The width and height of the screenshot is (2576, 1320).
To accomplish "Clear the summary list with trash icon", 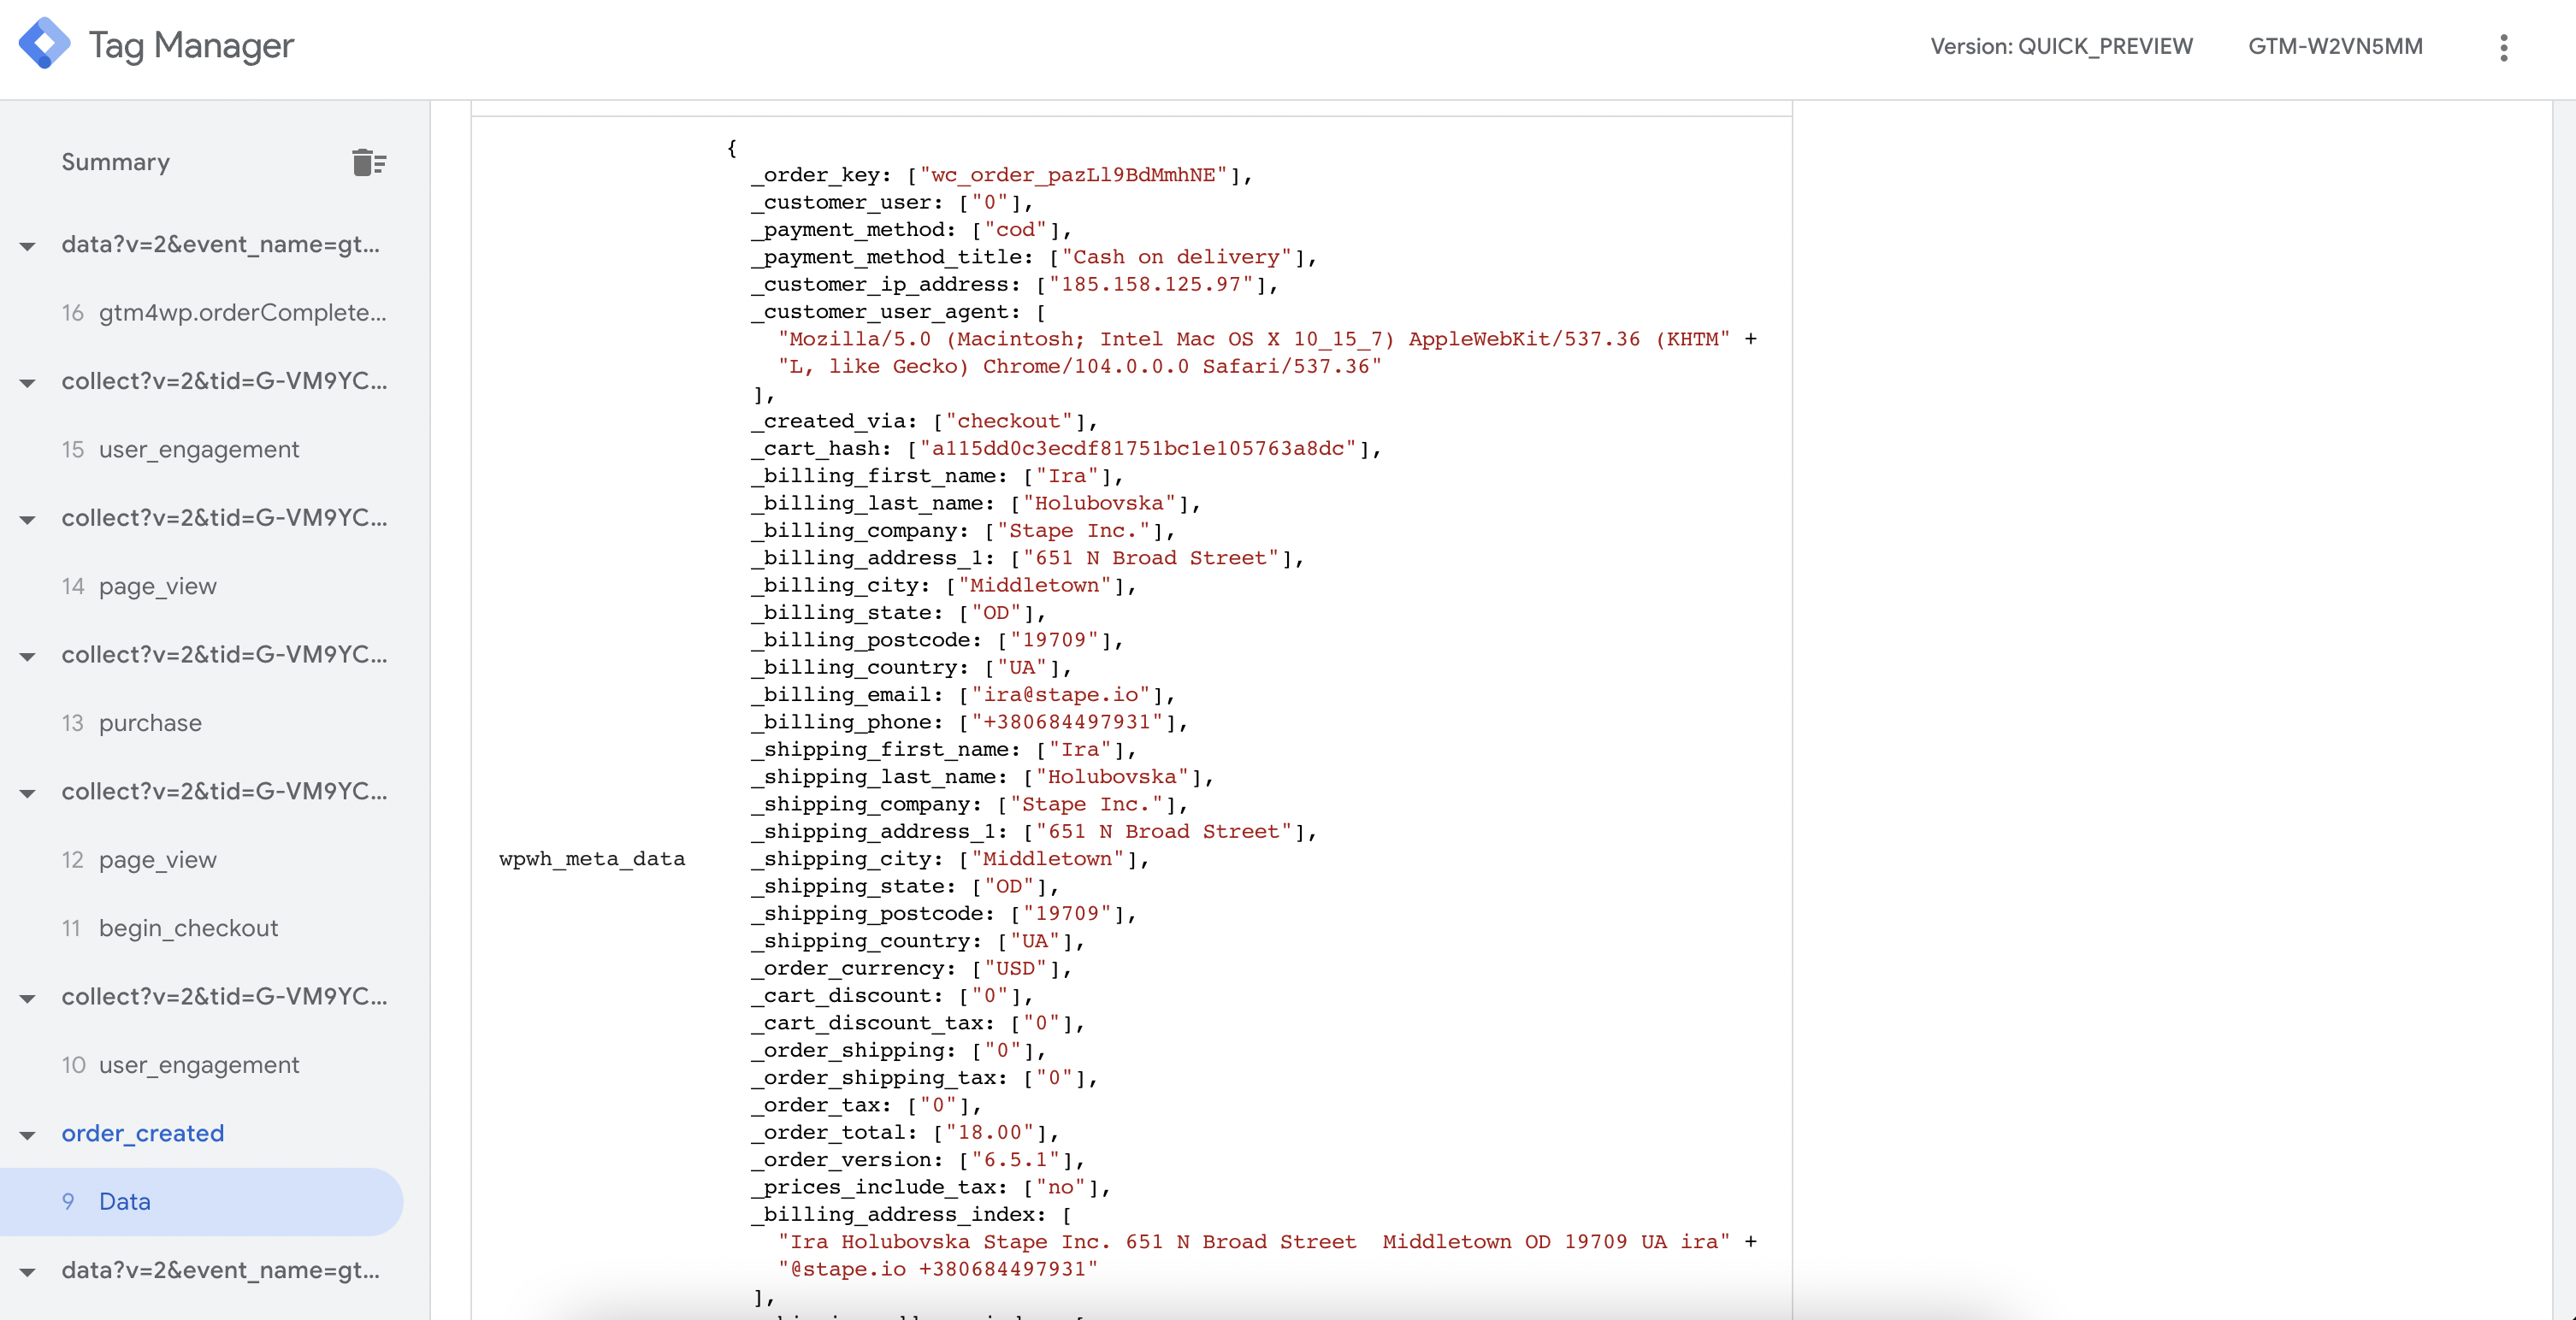I will [369, 162].
